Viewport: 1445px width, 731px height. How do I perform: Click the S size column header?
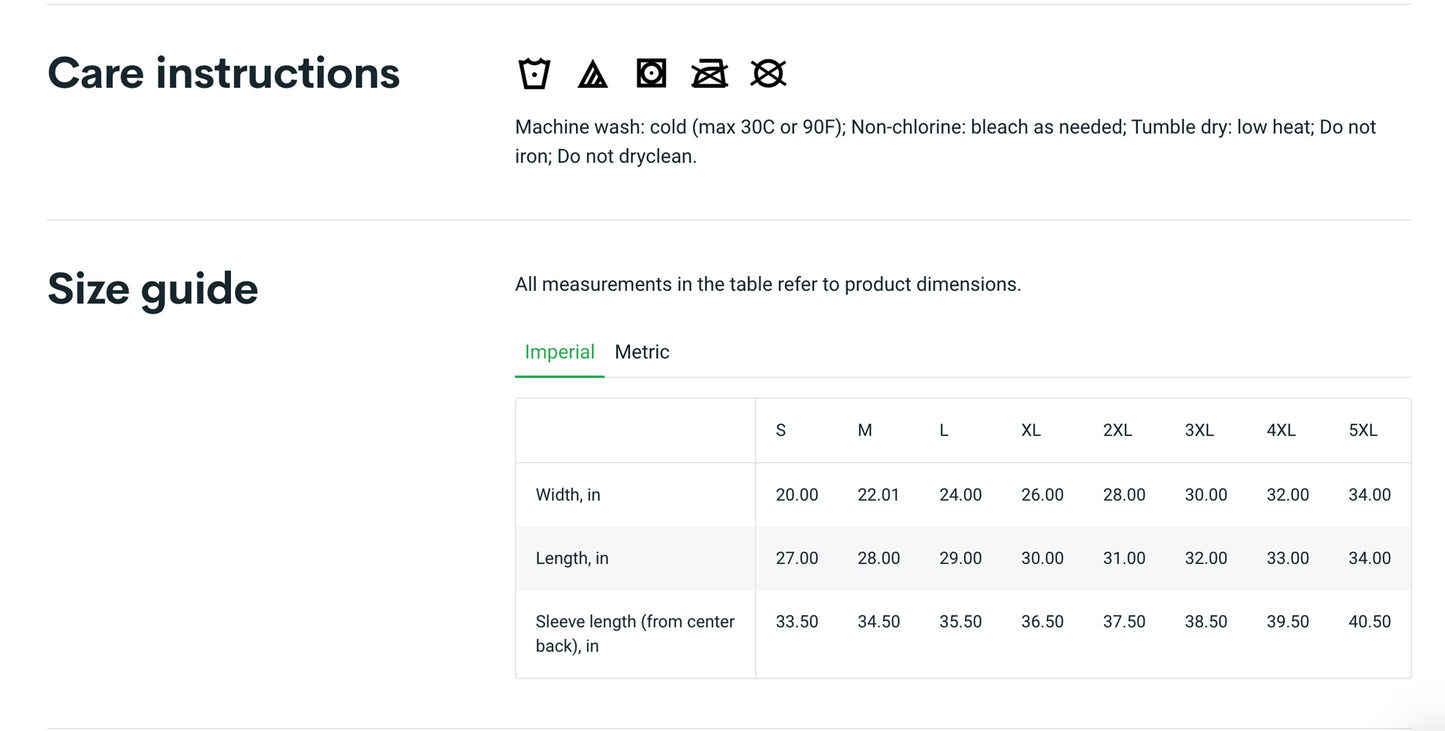point(781,430)
